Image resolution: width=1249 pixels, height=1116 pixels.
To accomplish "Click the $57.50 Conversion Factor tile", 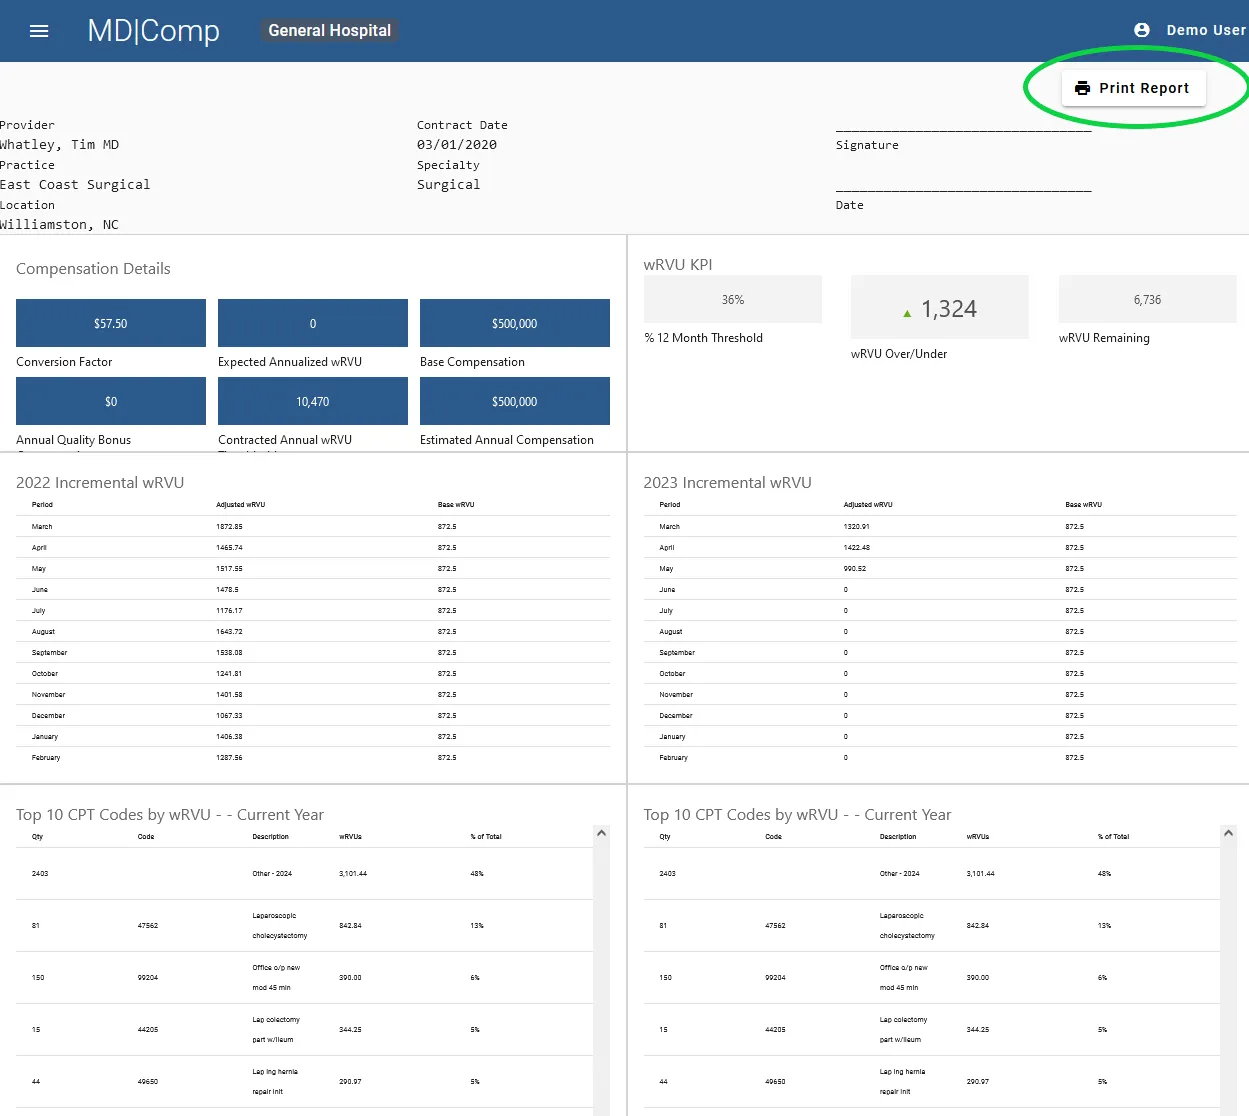I will click(x=111, y=323).
